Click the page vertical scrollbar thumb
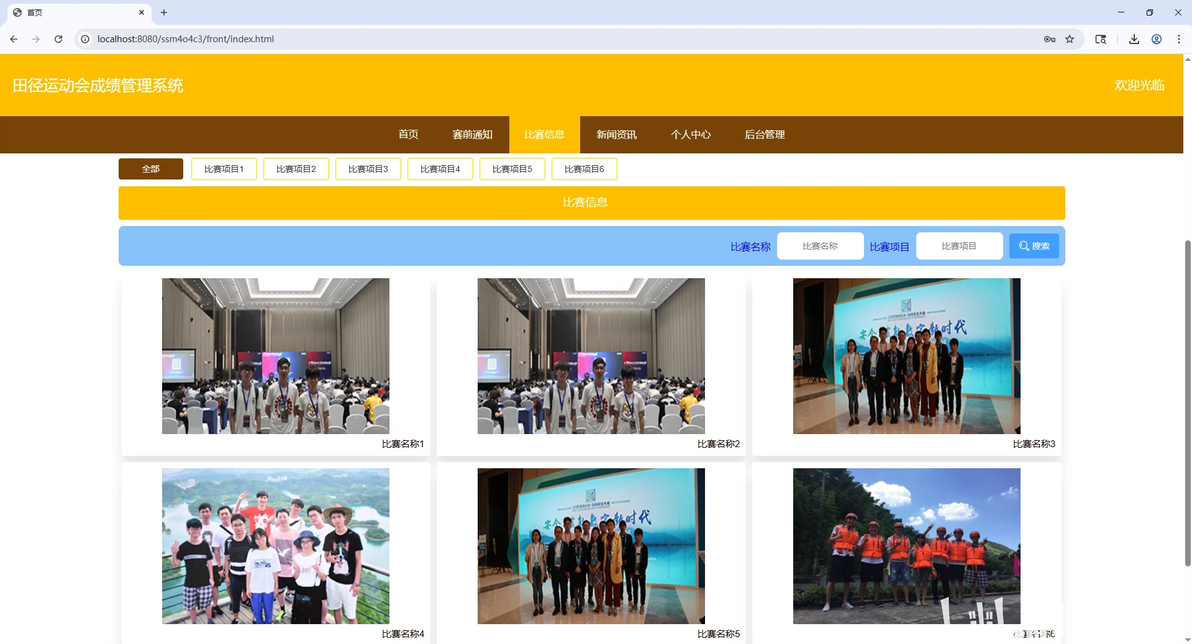Screen dimensions: 1192x644 (x=1187, y=403)
